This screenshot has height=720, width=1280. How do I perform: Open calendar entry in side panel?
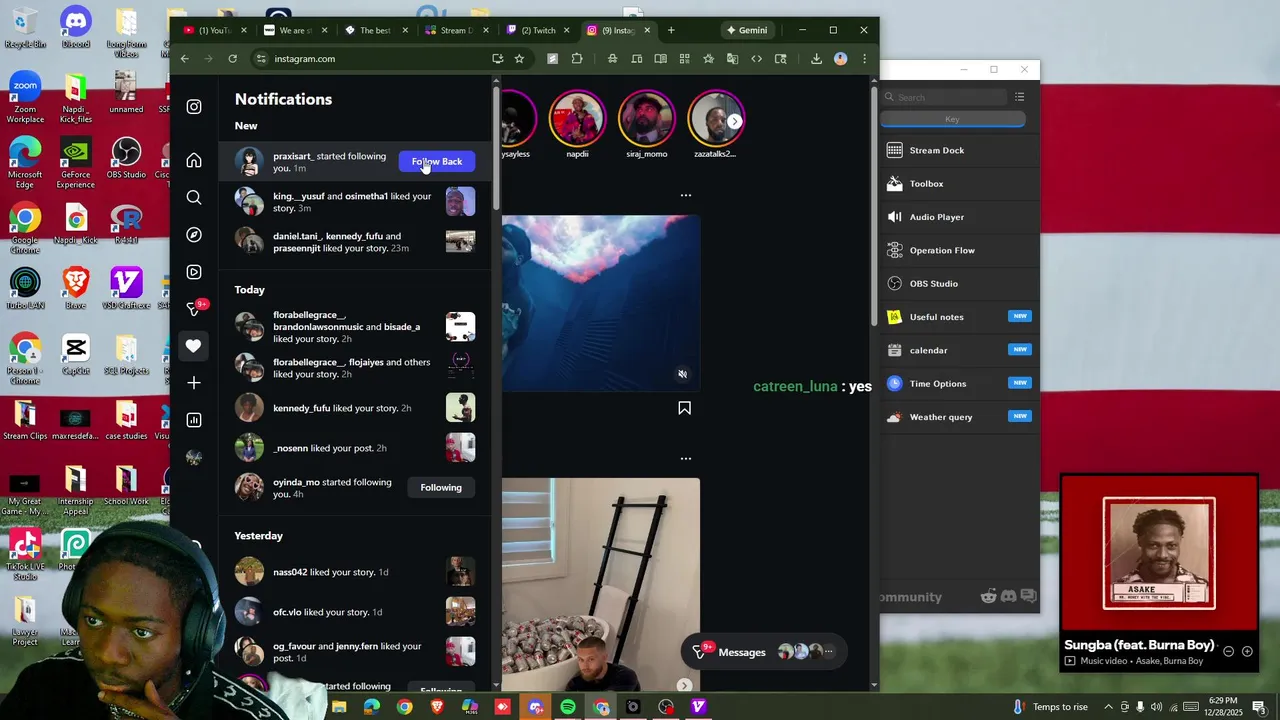coord(958,350)
